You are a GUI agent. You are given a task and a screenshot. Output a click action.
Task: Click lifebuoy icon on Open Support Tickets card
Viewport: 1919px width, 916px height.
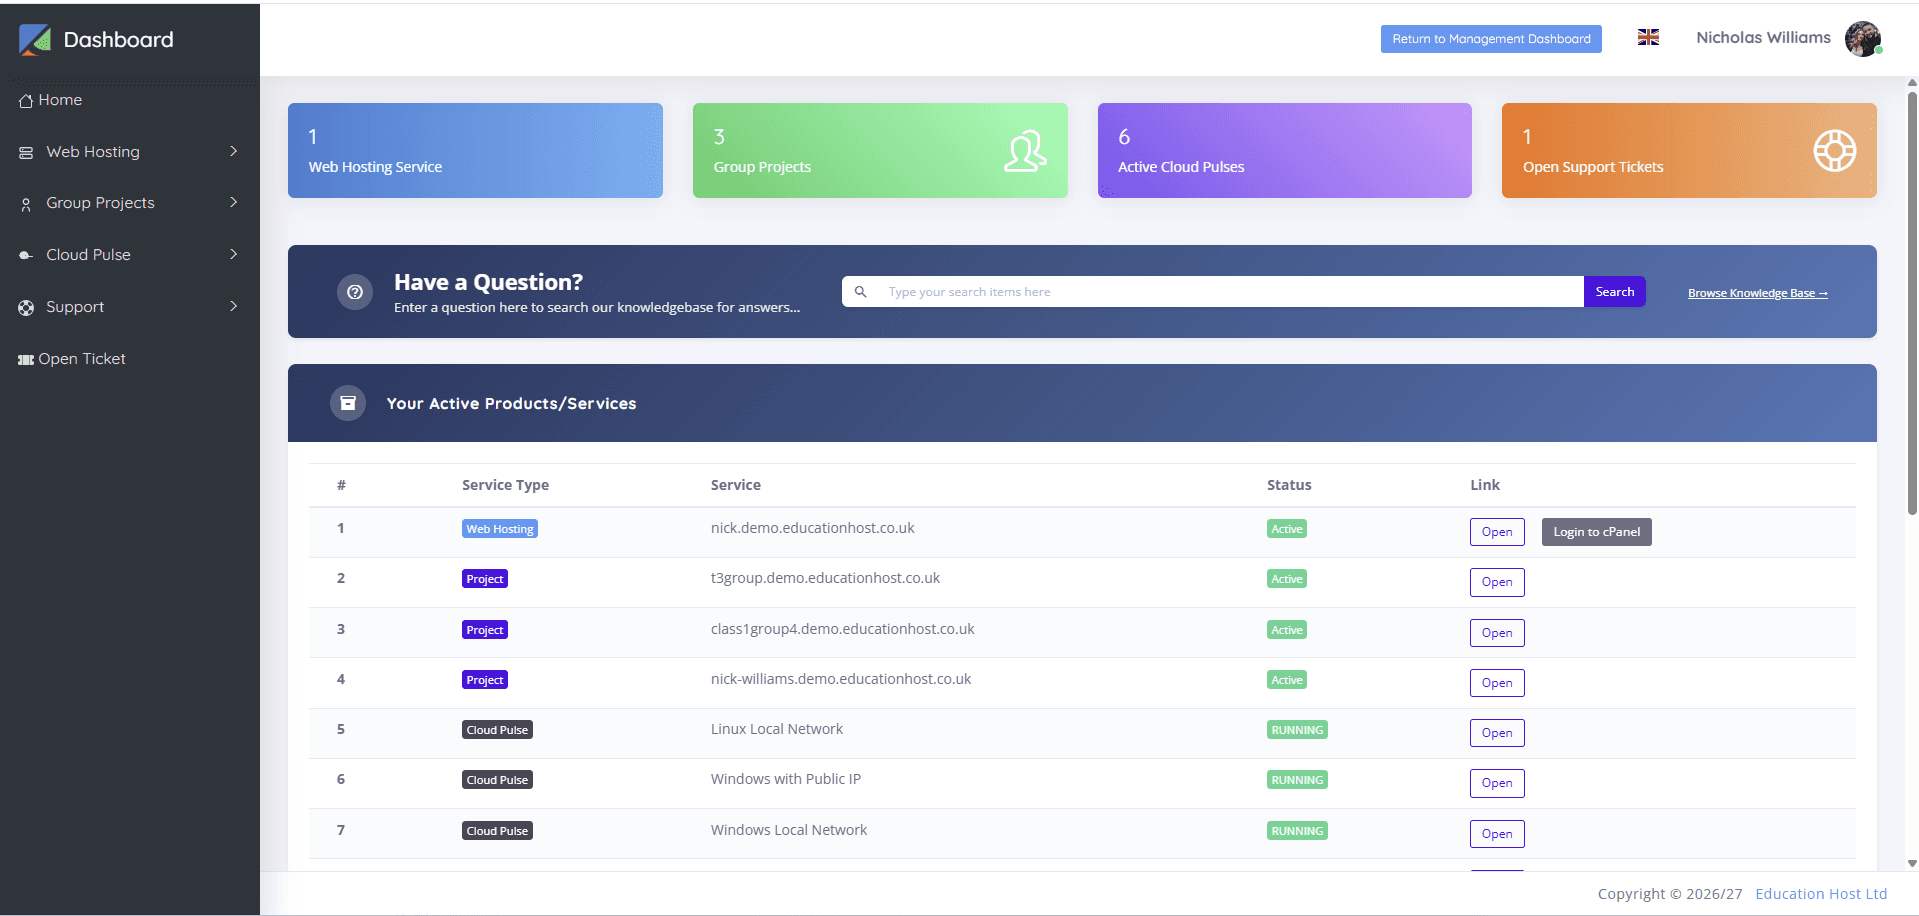point(1835,151)
